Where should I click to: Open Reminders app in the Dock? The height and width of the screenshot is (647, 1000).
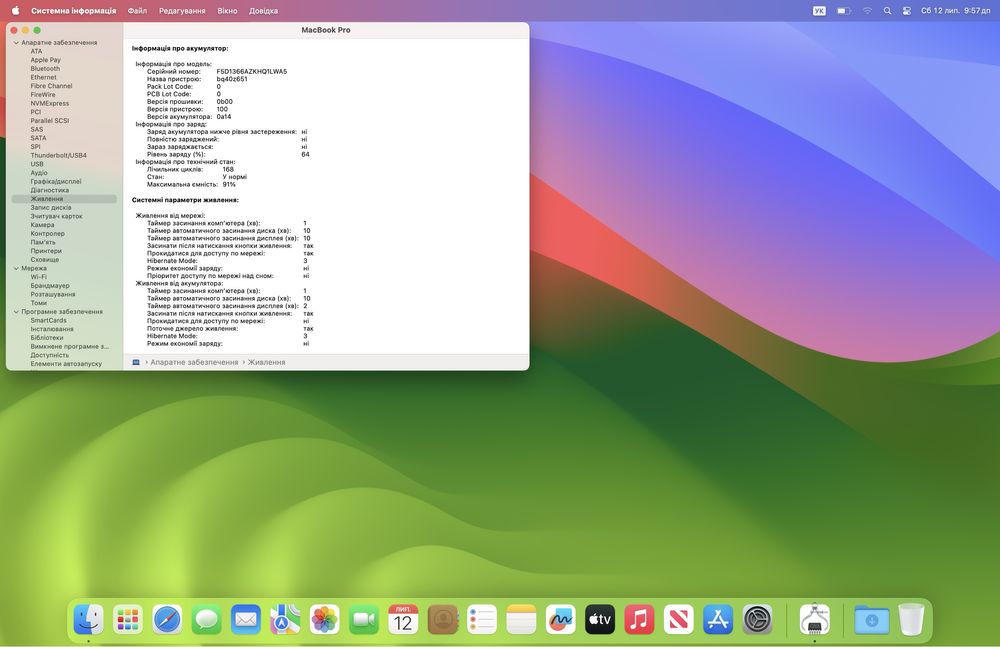482,619
